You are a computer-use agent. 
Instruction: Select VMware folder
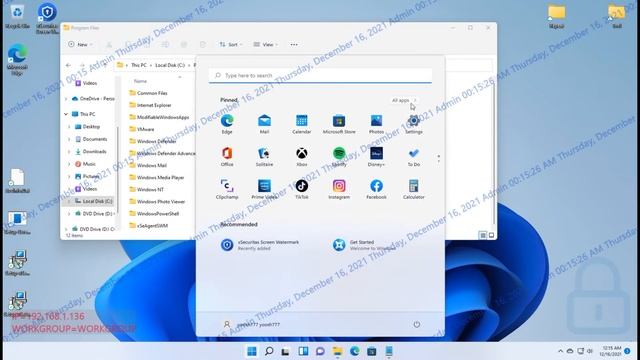coord(142,129)
